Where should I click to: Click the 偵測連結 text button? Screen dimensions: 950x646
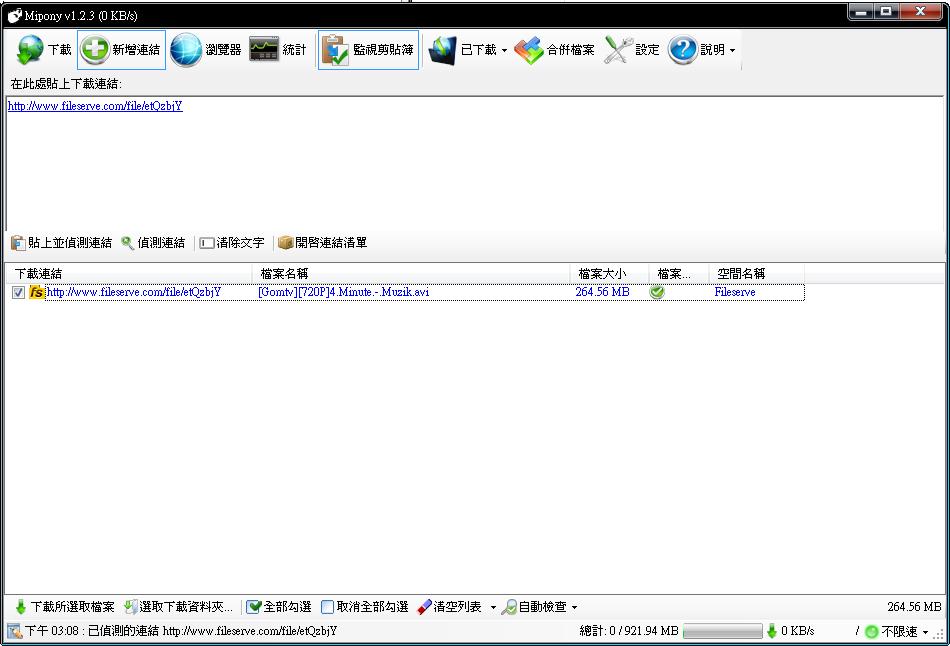(161, 243)
